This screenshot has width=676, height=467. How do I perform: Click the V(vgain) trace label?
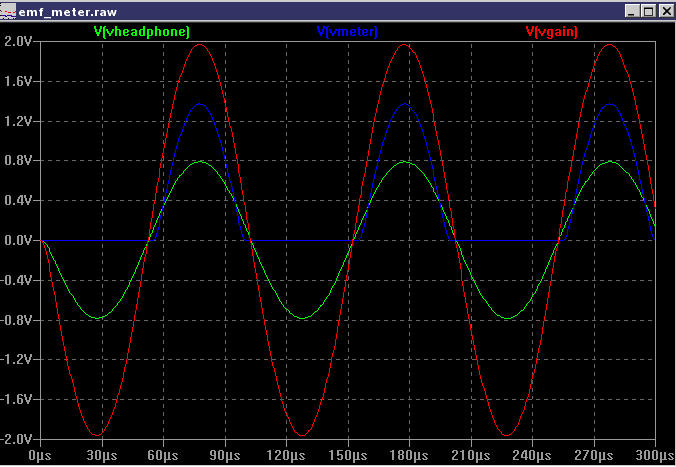[551, 31]
